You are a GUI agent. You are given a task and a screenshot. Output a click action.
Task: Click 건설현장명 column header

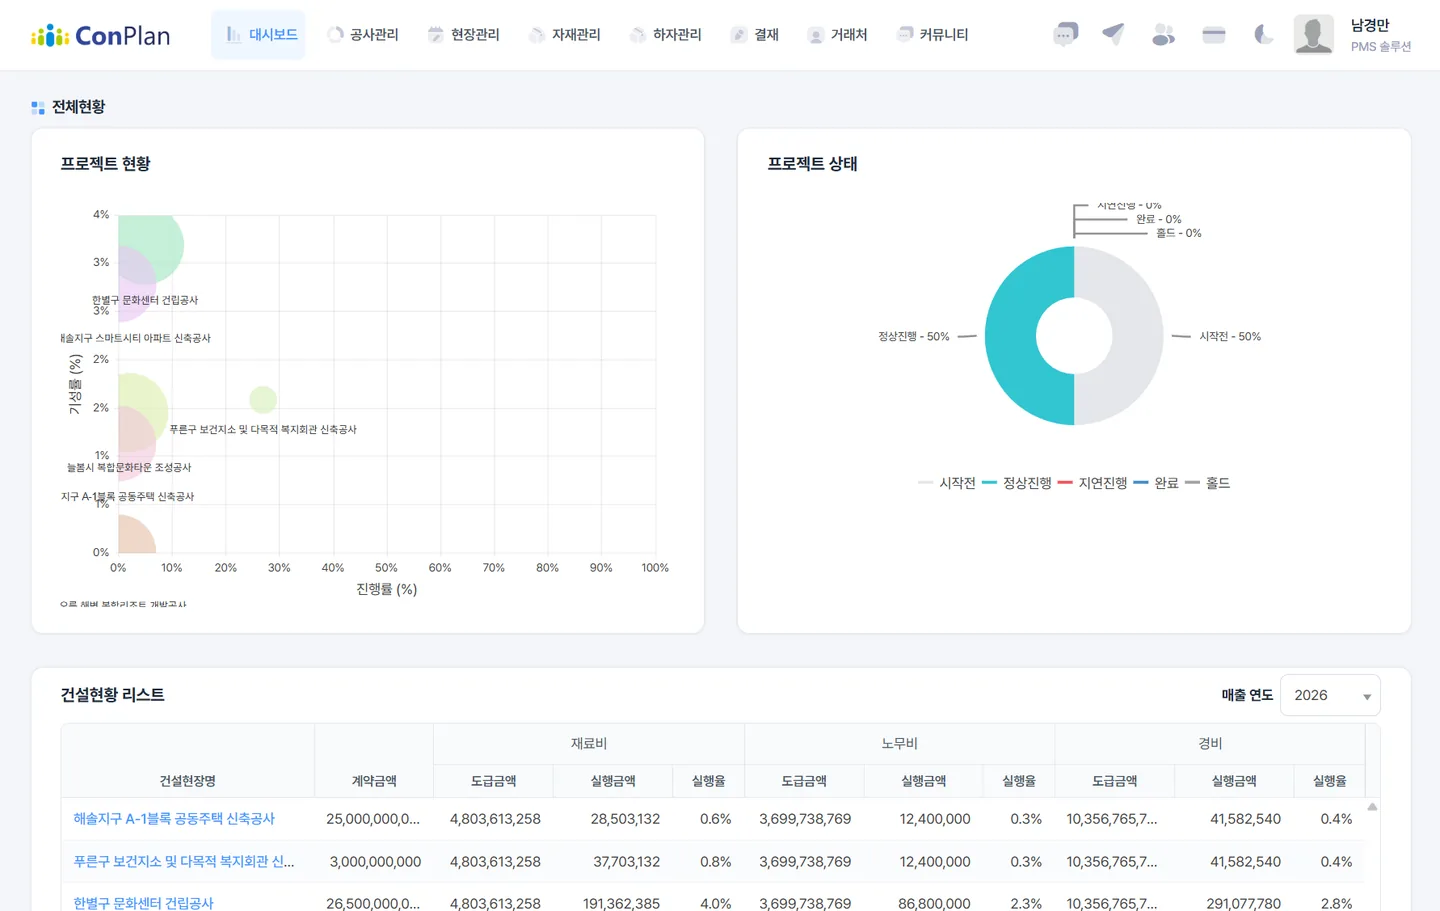tap(187, 781)
